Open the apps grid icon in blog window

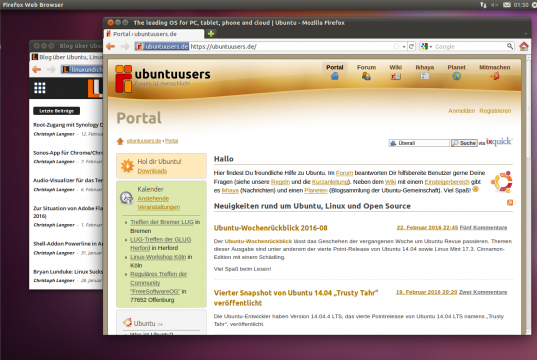(40, 88)
